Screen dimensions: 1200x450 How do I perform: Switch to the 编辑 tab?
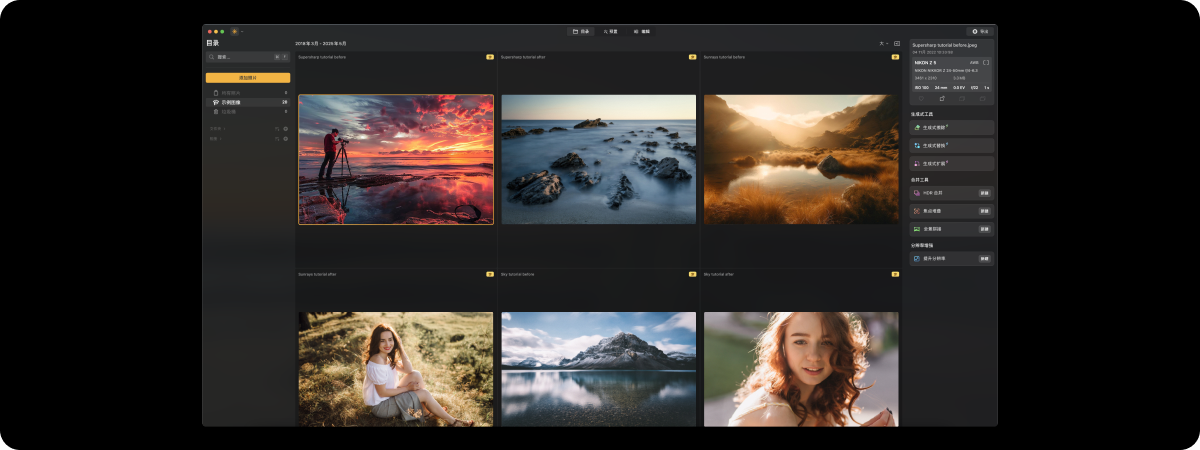point(642,31)
